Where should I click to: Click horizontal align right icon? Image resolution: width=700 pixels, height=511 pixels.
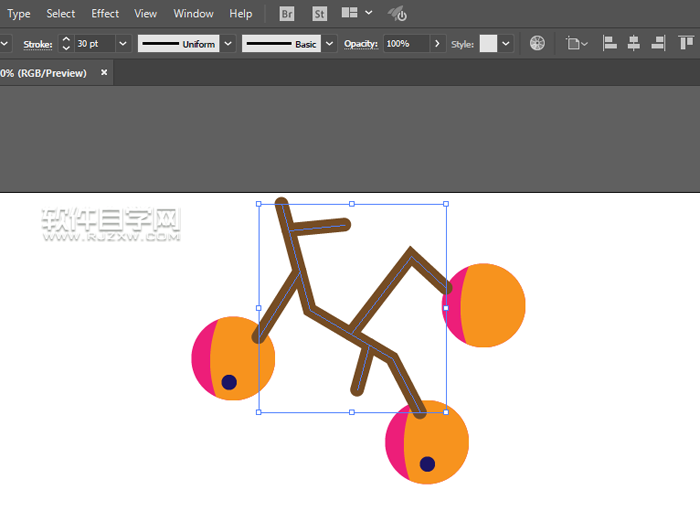click(x=657, y=44)
